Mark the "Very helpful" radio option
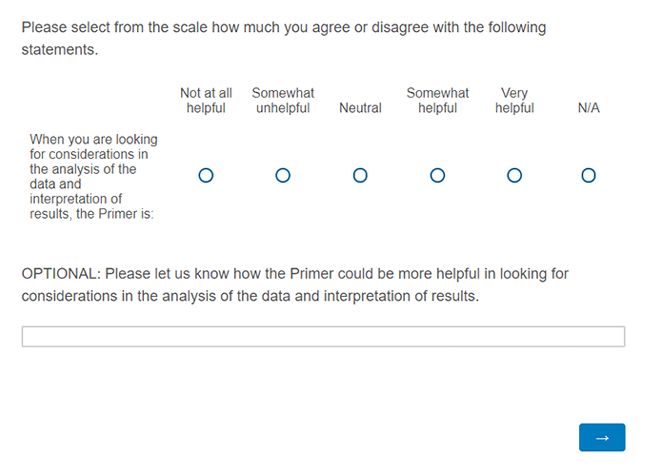This screenshot has width=661, height=473. click(x=514, y=176)
